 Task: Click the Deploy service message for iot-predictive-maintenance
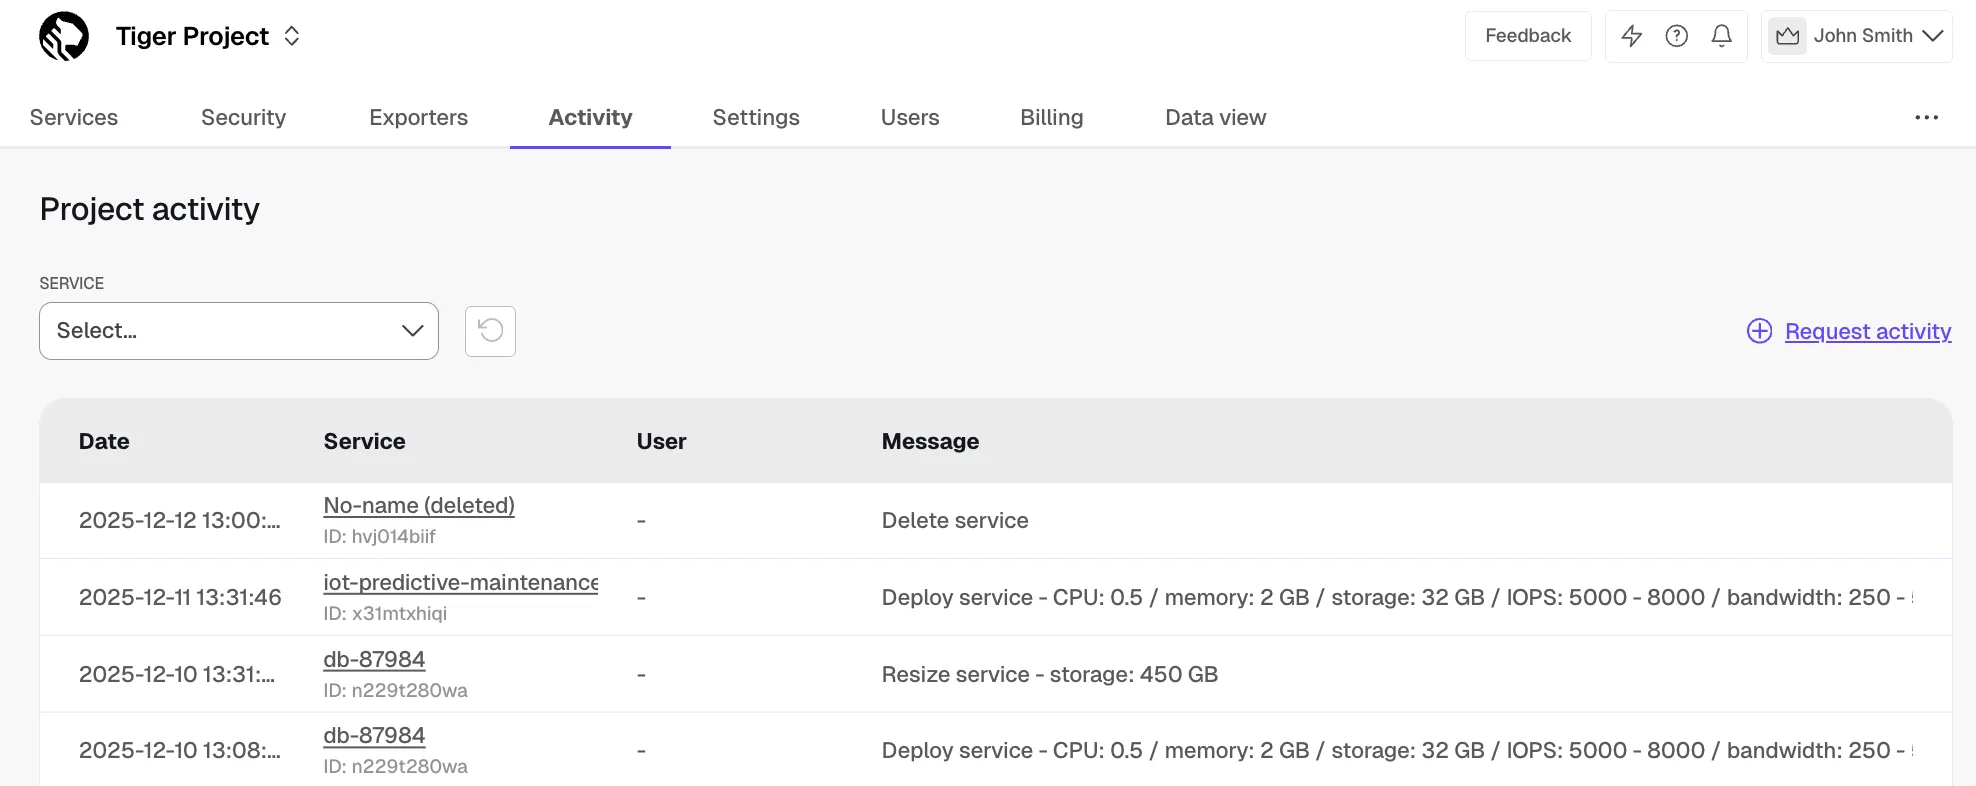coord(1397,598)
